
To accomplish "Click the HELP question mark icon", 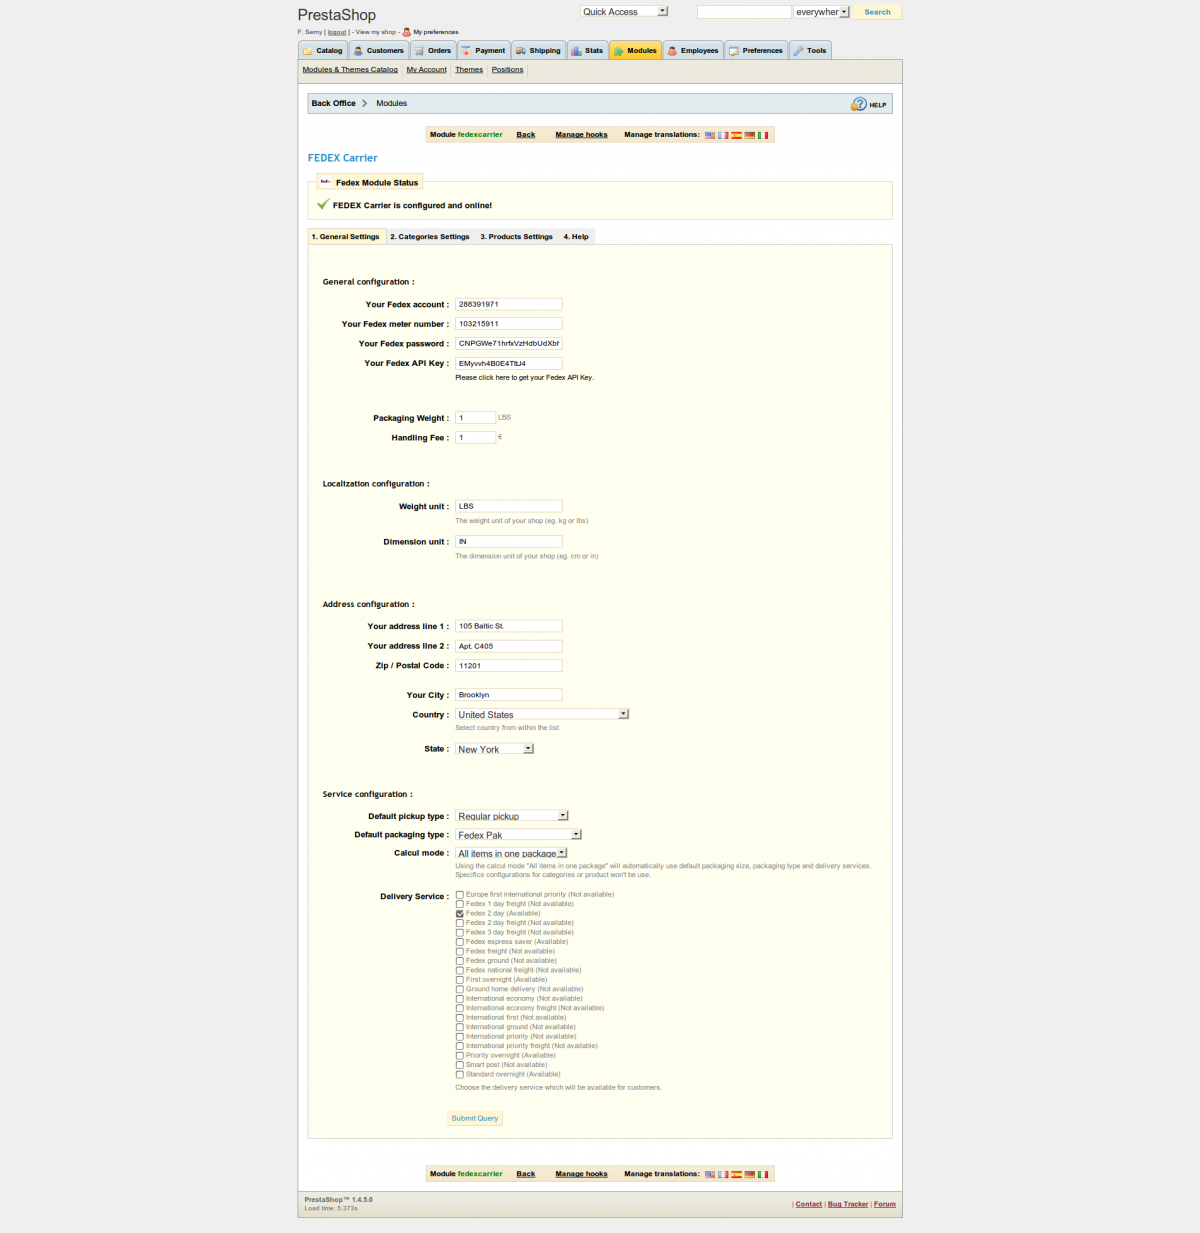I will (x=859, y=104).
